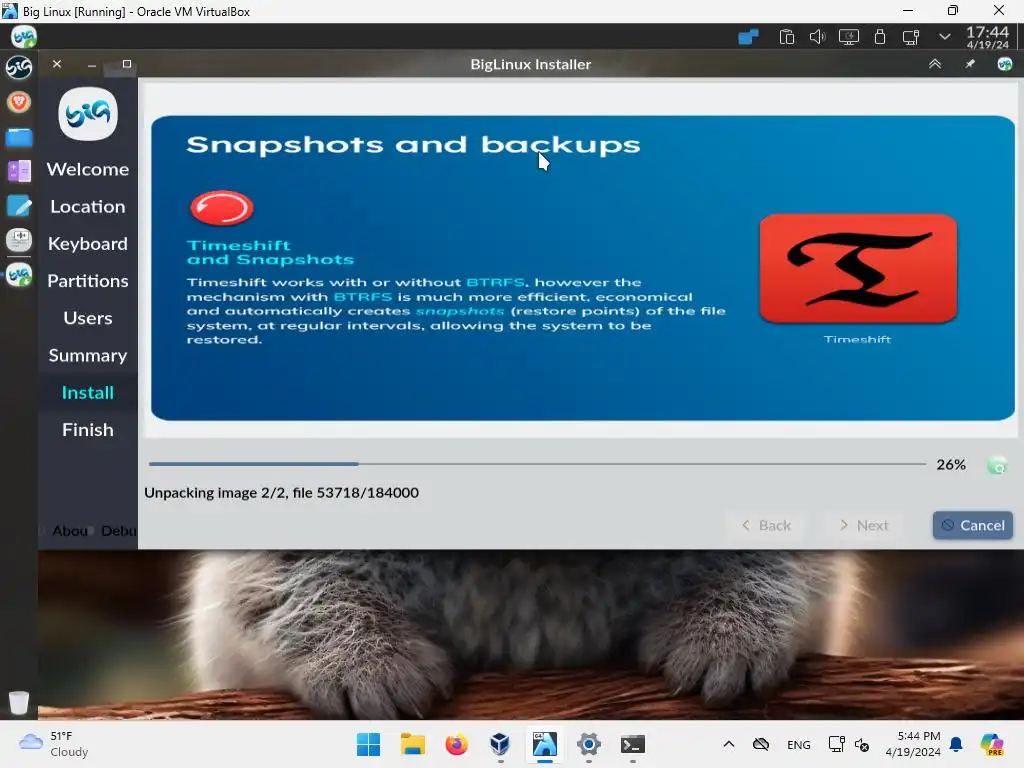Click the Debug link in installer sidebar

(x=119, y=531)
